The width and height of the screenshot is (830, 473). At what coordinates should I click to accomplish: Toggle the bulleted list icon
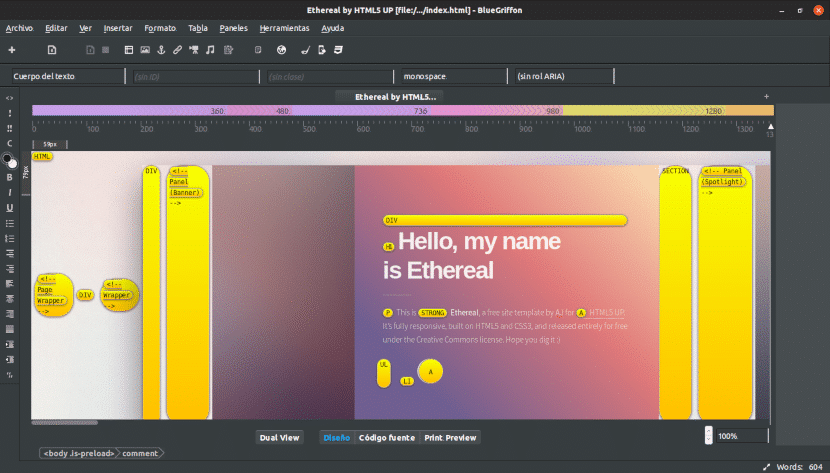(10, 223)
